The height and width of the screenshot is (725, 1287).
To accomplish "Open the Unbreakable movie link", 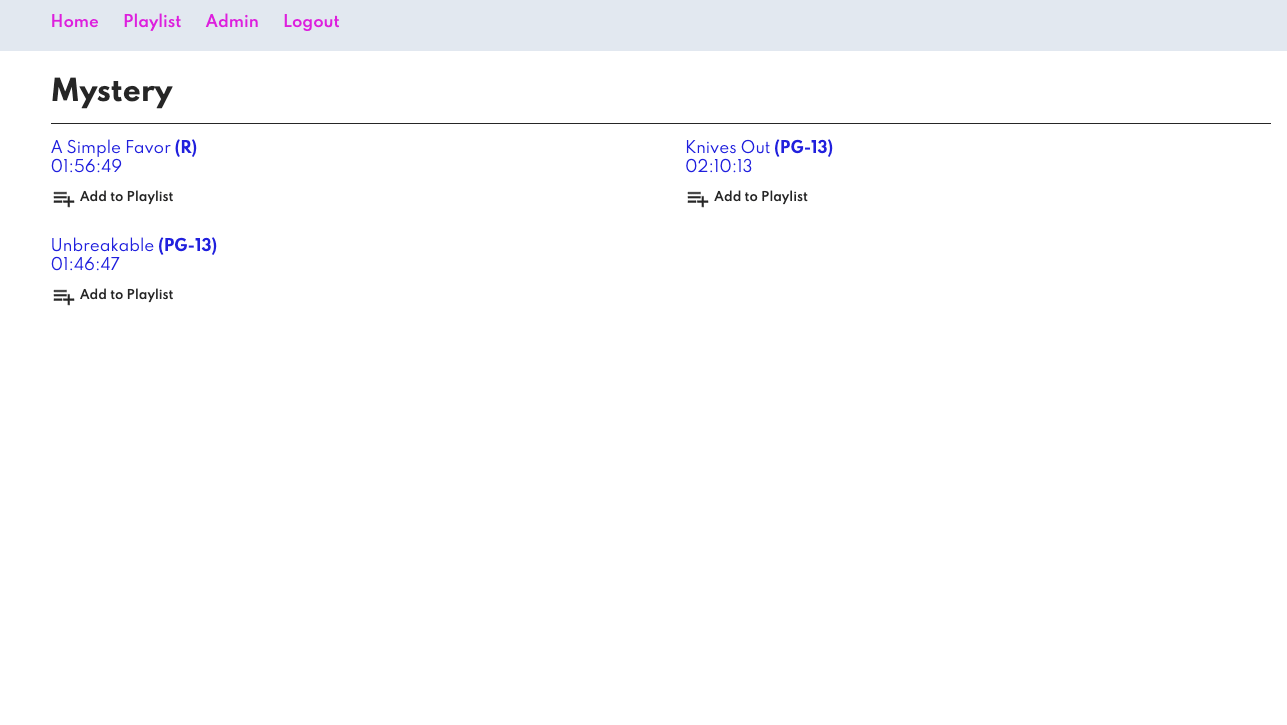I will click(102, 246).
